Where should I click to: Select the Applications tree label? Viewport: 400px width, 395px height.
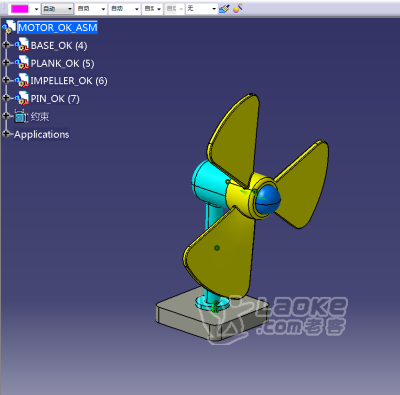[42, 134]
